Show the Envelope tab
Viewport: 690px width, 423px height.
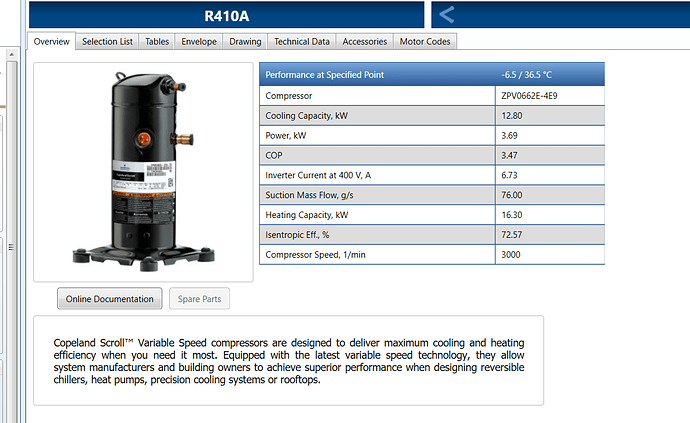[199, 41]
